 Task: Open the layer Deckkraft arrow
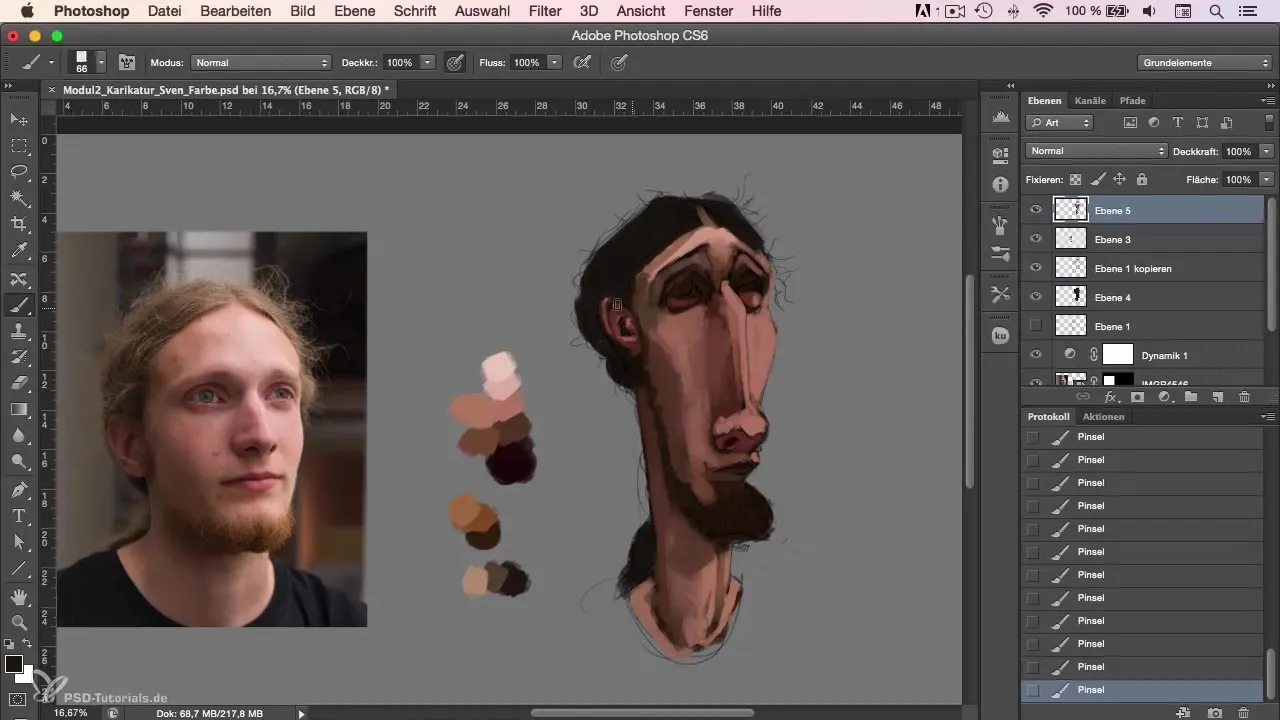pyautogui.click(x=1267, y=151)
